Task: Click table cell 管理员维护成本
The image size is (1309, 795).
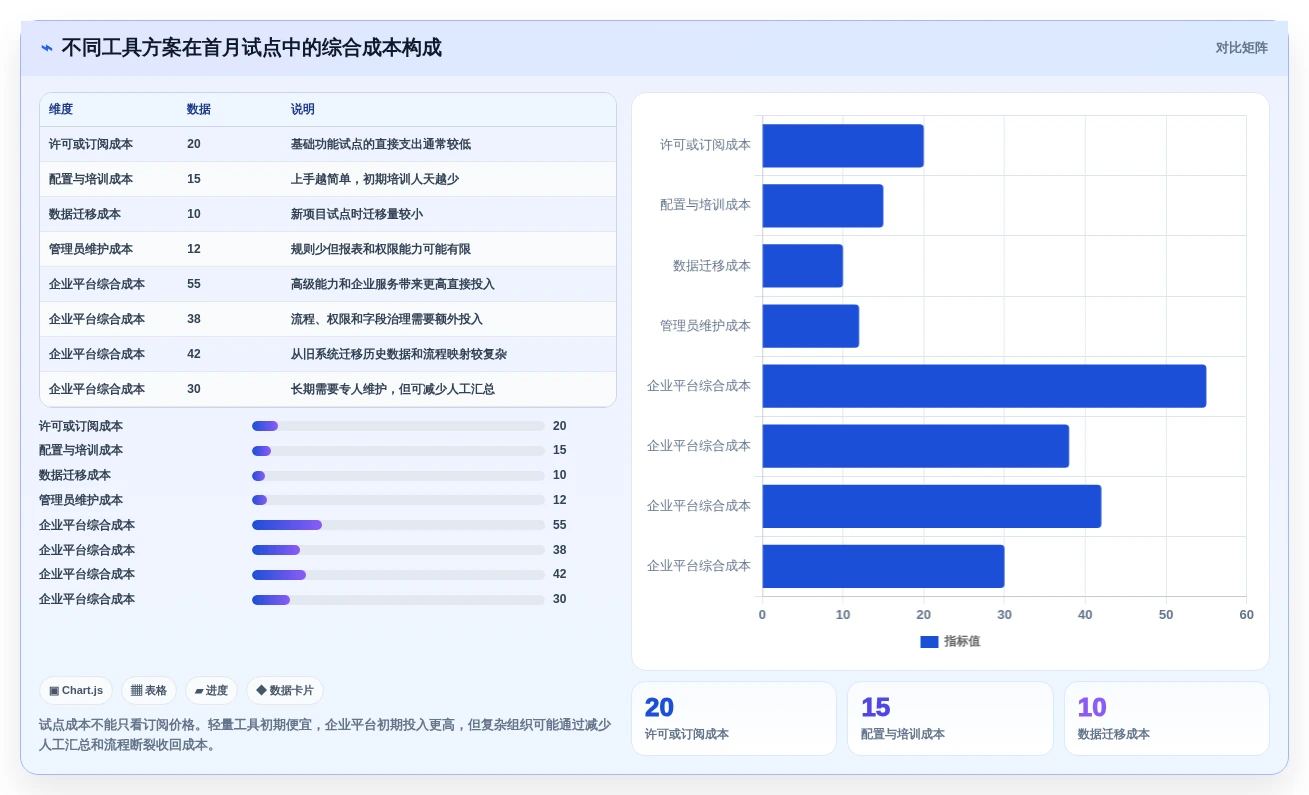Action: point(91,250)
